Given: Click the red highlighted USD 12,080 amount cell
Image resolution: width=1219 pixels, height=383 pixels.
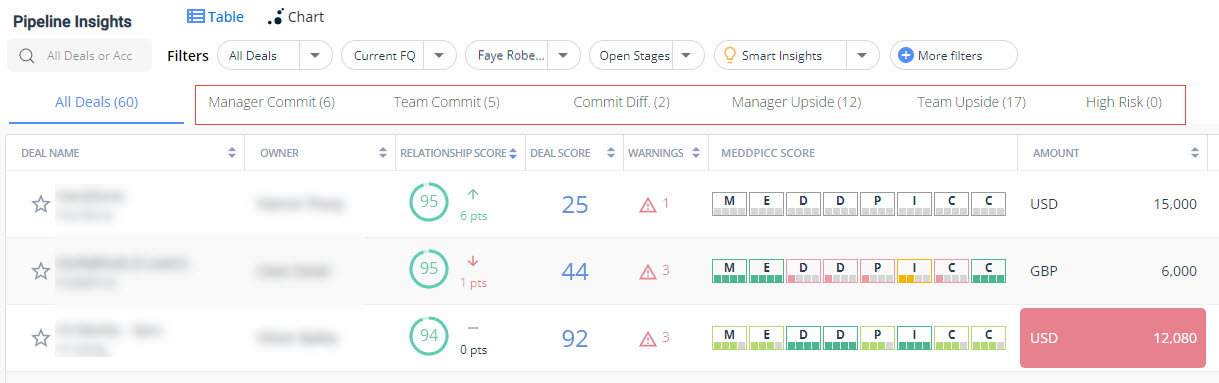Looking at the screenshot, I should click(1112, 338).
